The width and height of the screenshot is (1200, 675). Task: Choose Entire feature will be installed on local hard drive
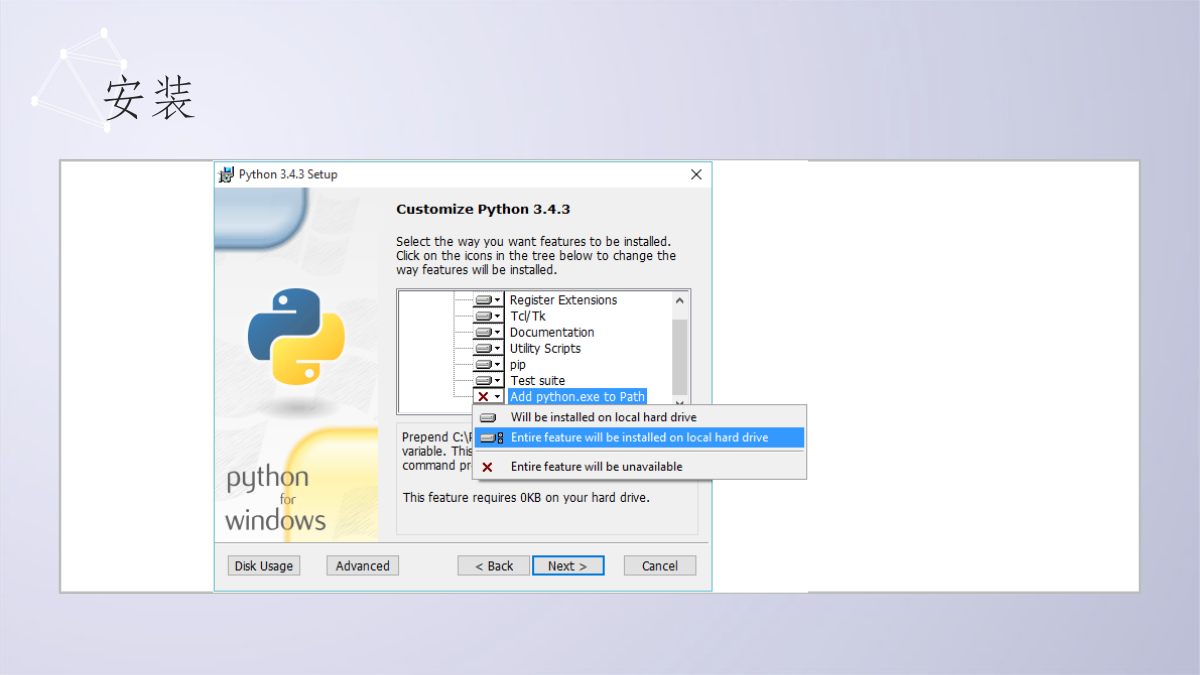pos(639,438)
